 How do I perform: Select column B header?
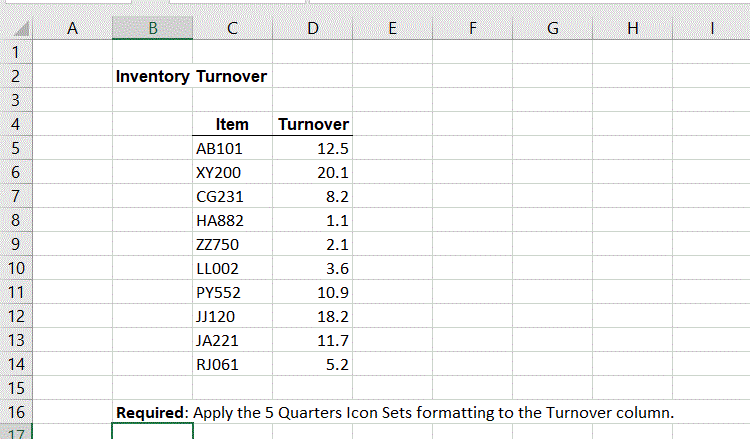tap(153, 28)
